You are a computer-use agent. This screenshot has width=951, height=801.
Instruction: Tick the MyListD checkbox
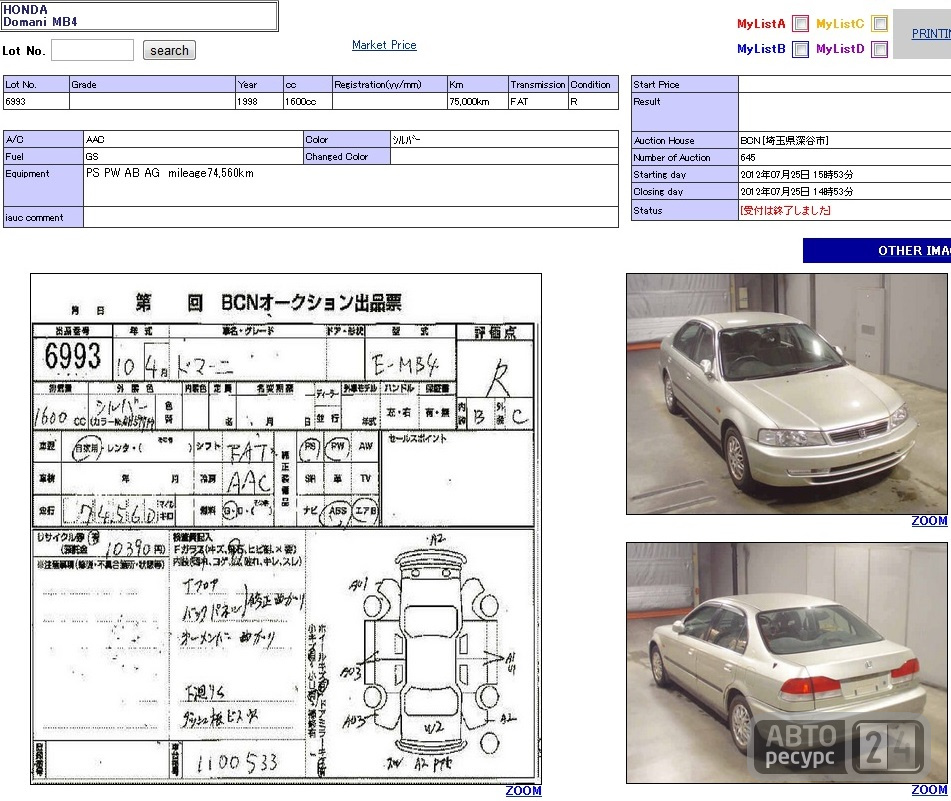pos(879,49)
